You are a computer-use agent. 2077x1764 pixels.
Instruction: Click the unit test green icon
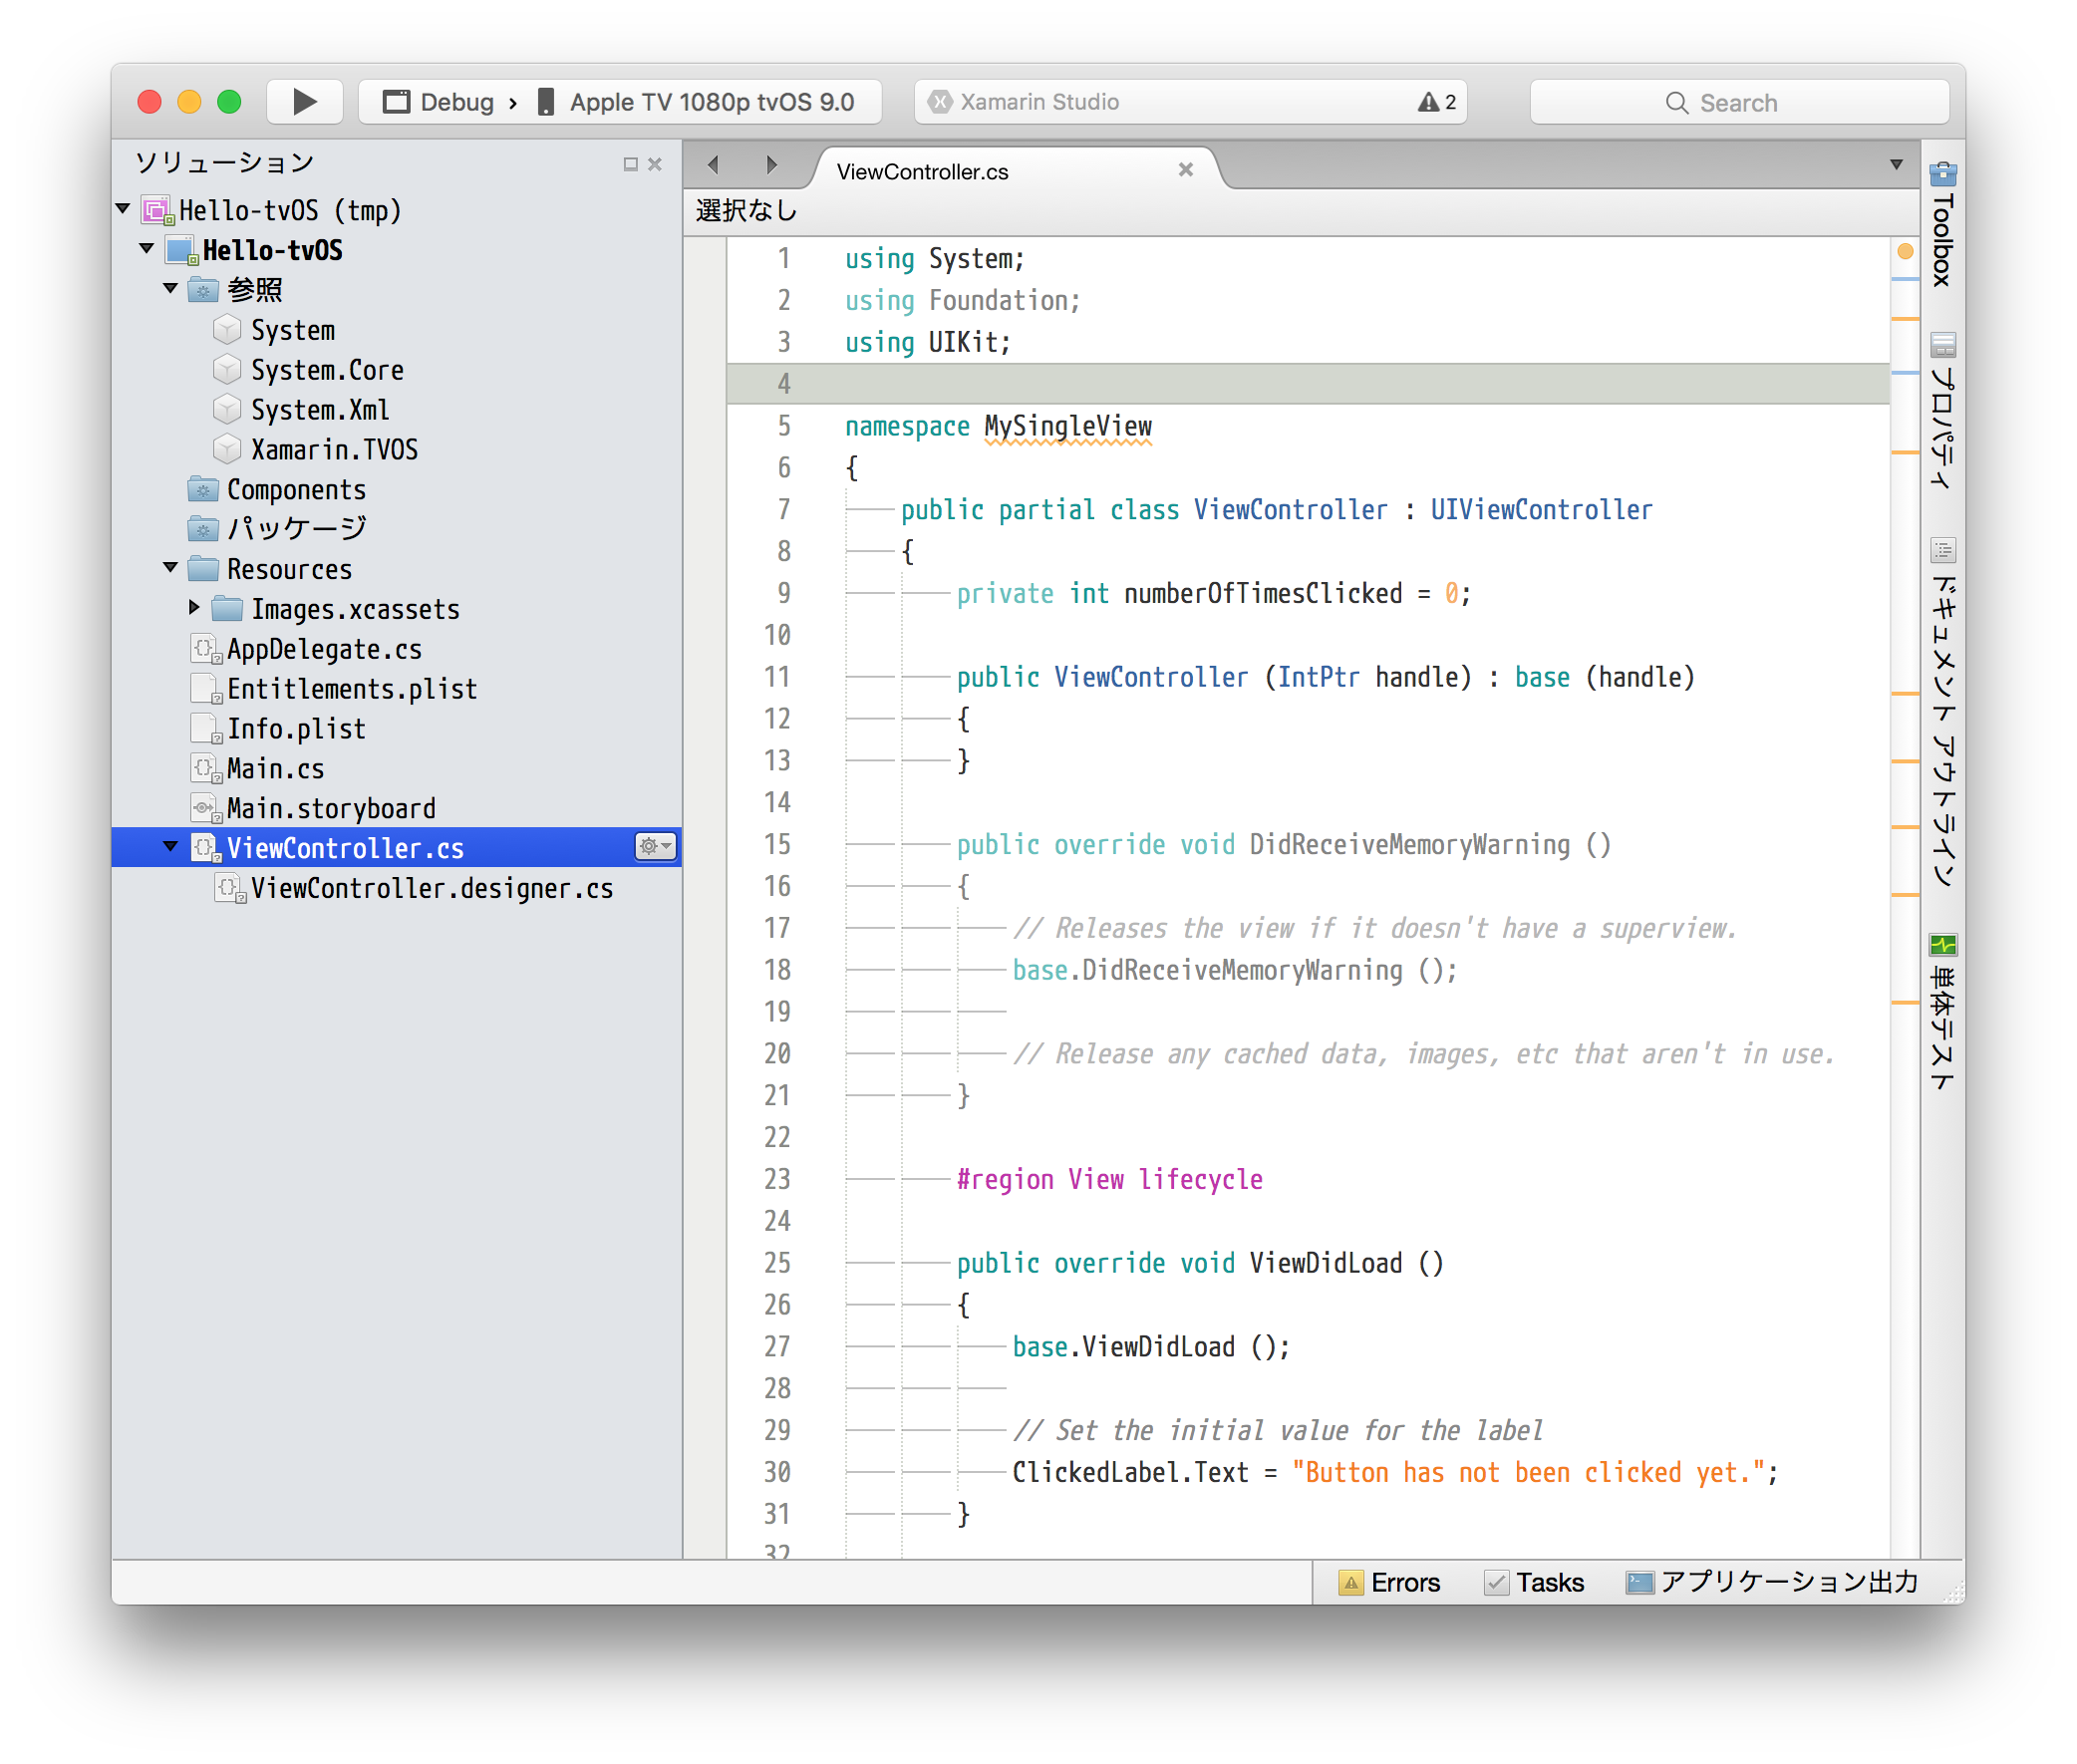point(1942,944)
